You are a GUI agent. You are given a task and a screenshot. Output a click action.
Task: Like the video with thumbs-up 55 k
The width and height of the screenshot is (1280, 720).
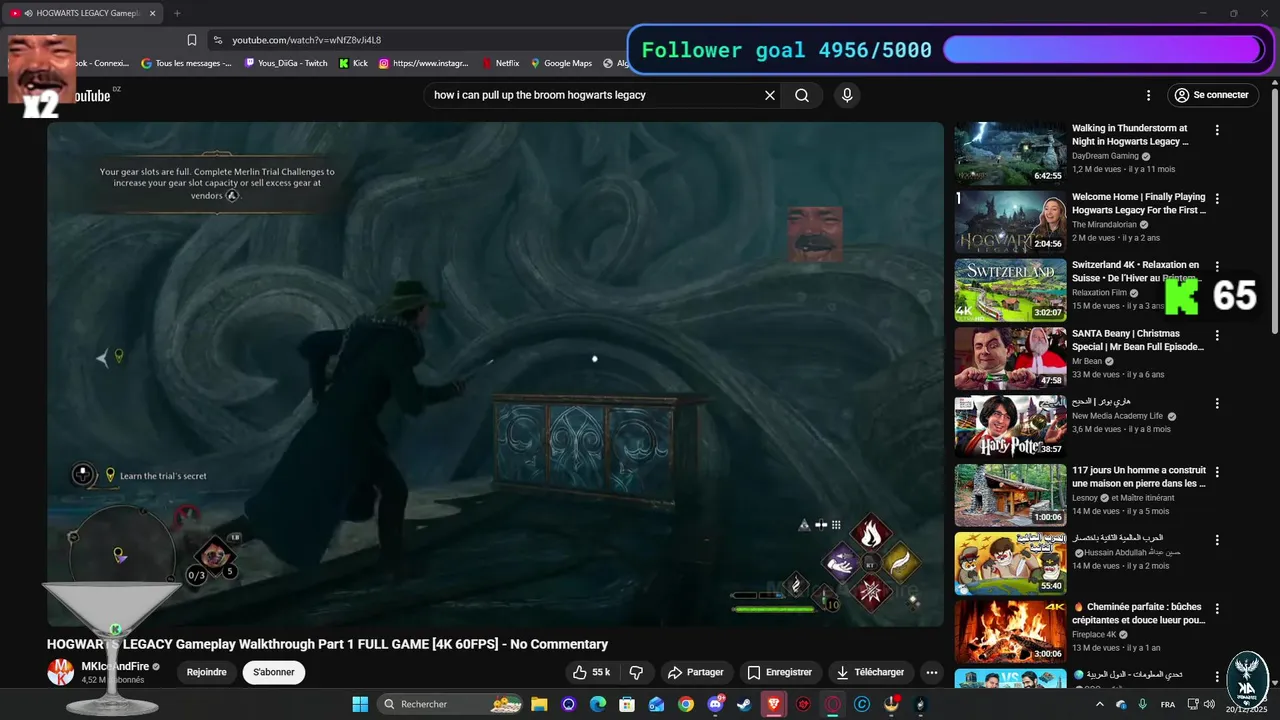pos(590,672)
